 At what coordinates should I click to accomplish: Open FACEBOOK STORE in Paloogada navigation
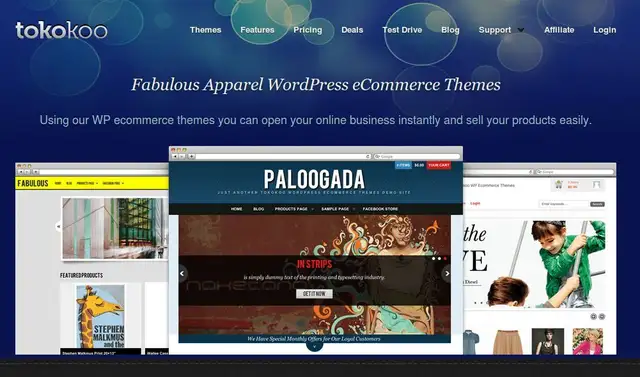[380, 209]
